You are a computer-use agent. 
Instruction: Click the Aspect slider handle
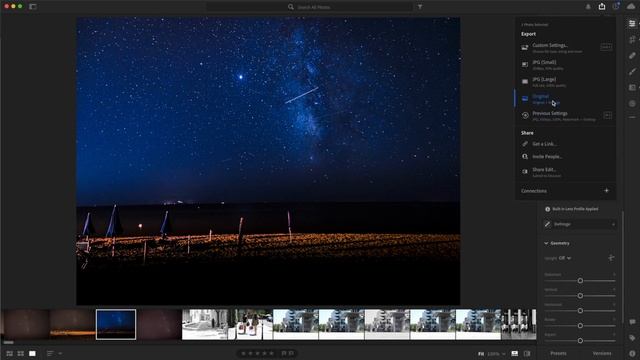point(580,340)
